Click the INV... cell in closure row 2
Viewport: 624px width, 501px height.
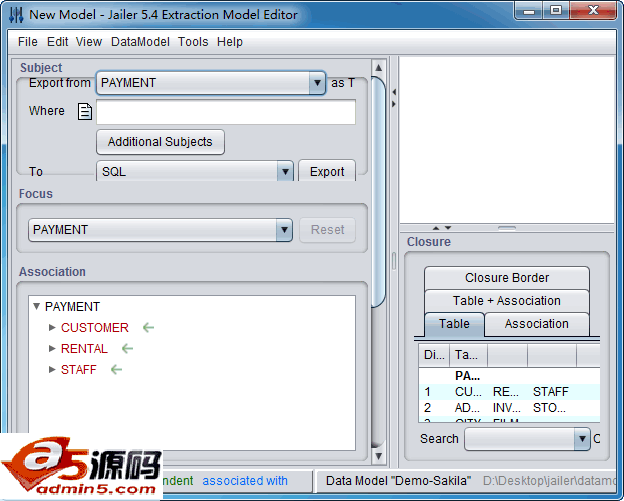[x=507, y=408]
